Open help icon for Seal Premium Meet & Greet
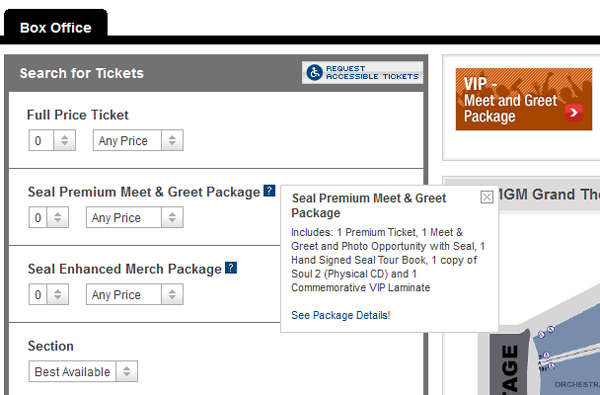The image size is (600, 395). (x=269, y=191)
